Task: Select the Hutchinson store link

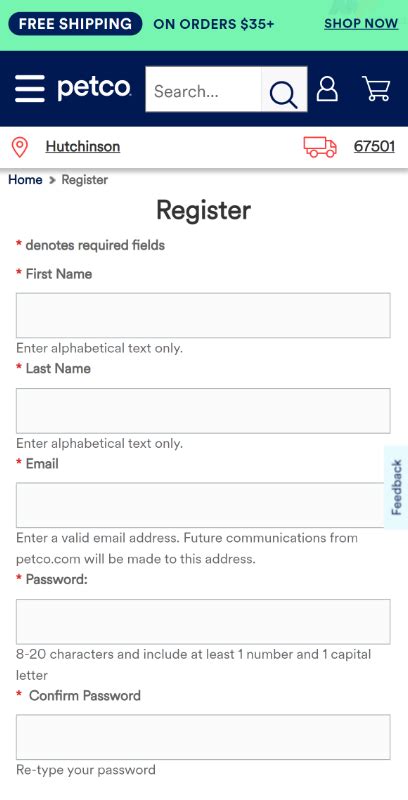Action: pyautogui.click(x=83, y=146)
